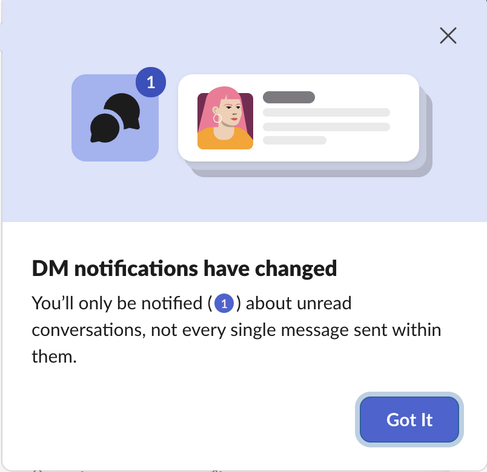Close the DM notifications dialog with X
This screenshot has height=472, width=487.
click(x=448, y=36)
